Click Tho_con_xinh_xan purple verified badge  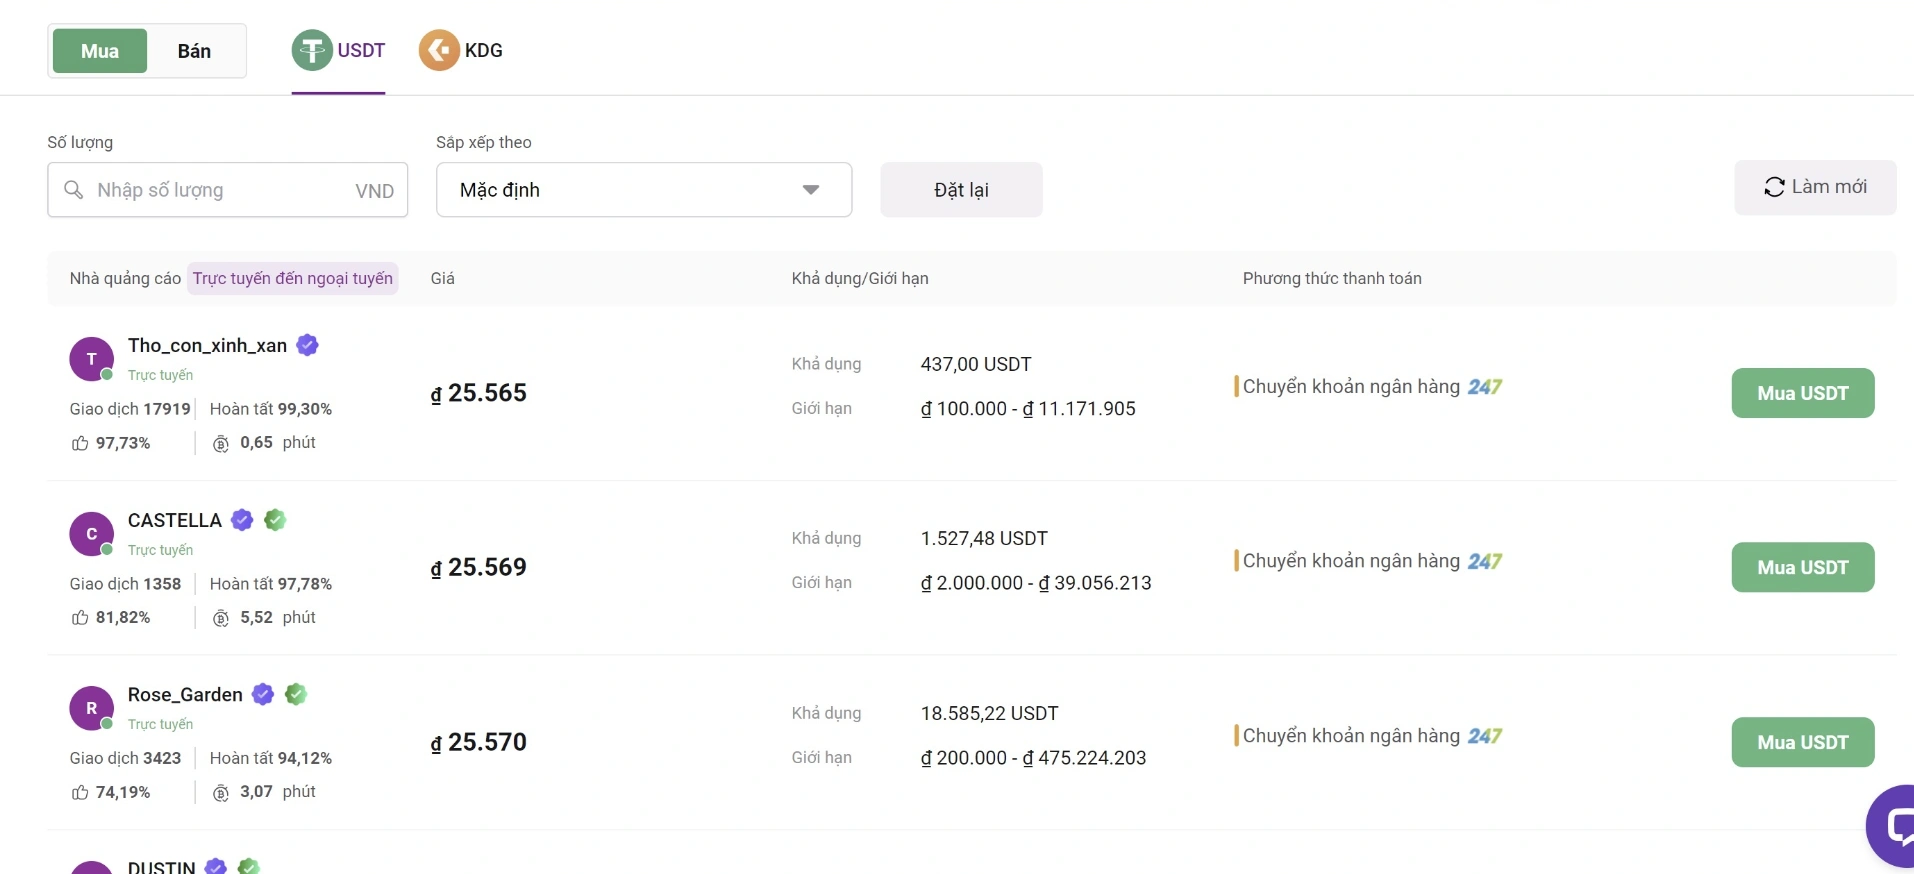308,345
